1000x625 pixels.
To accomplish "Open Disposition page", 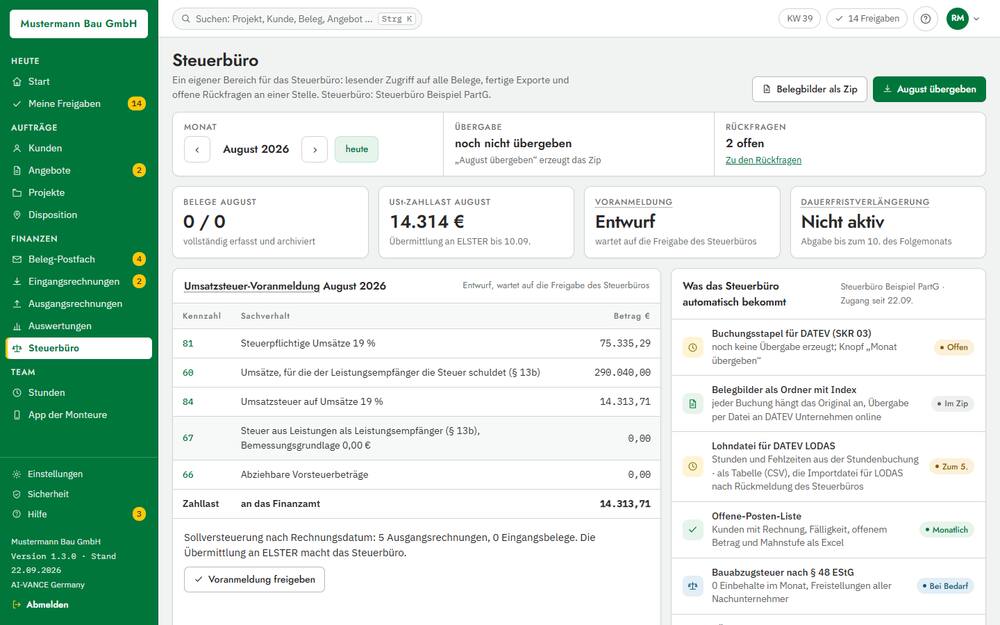I will click(x=79, y=215).
